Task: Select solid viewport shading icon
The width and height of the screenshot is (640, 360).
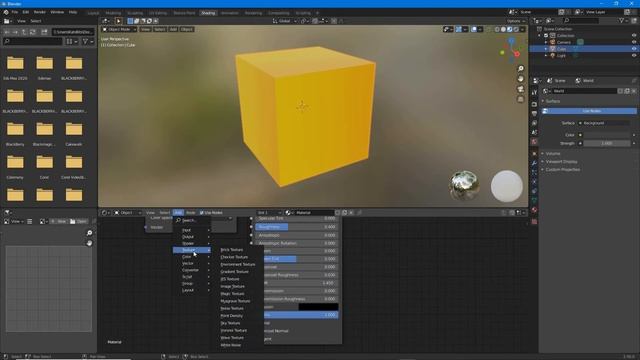Action: tap(503, 29)
